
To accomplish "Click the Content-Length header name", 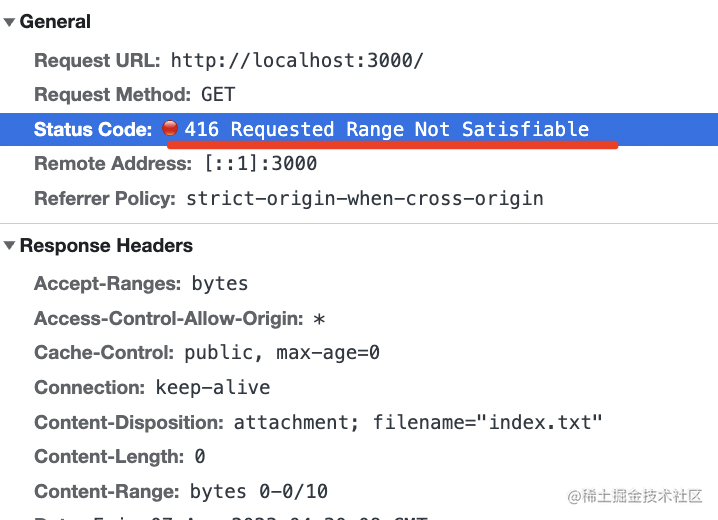I will 109,457.
